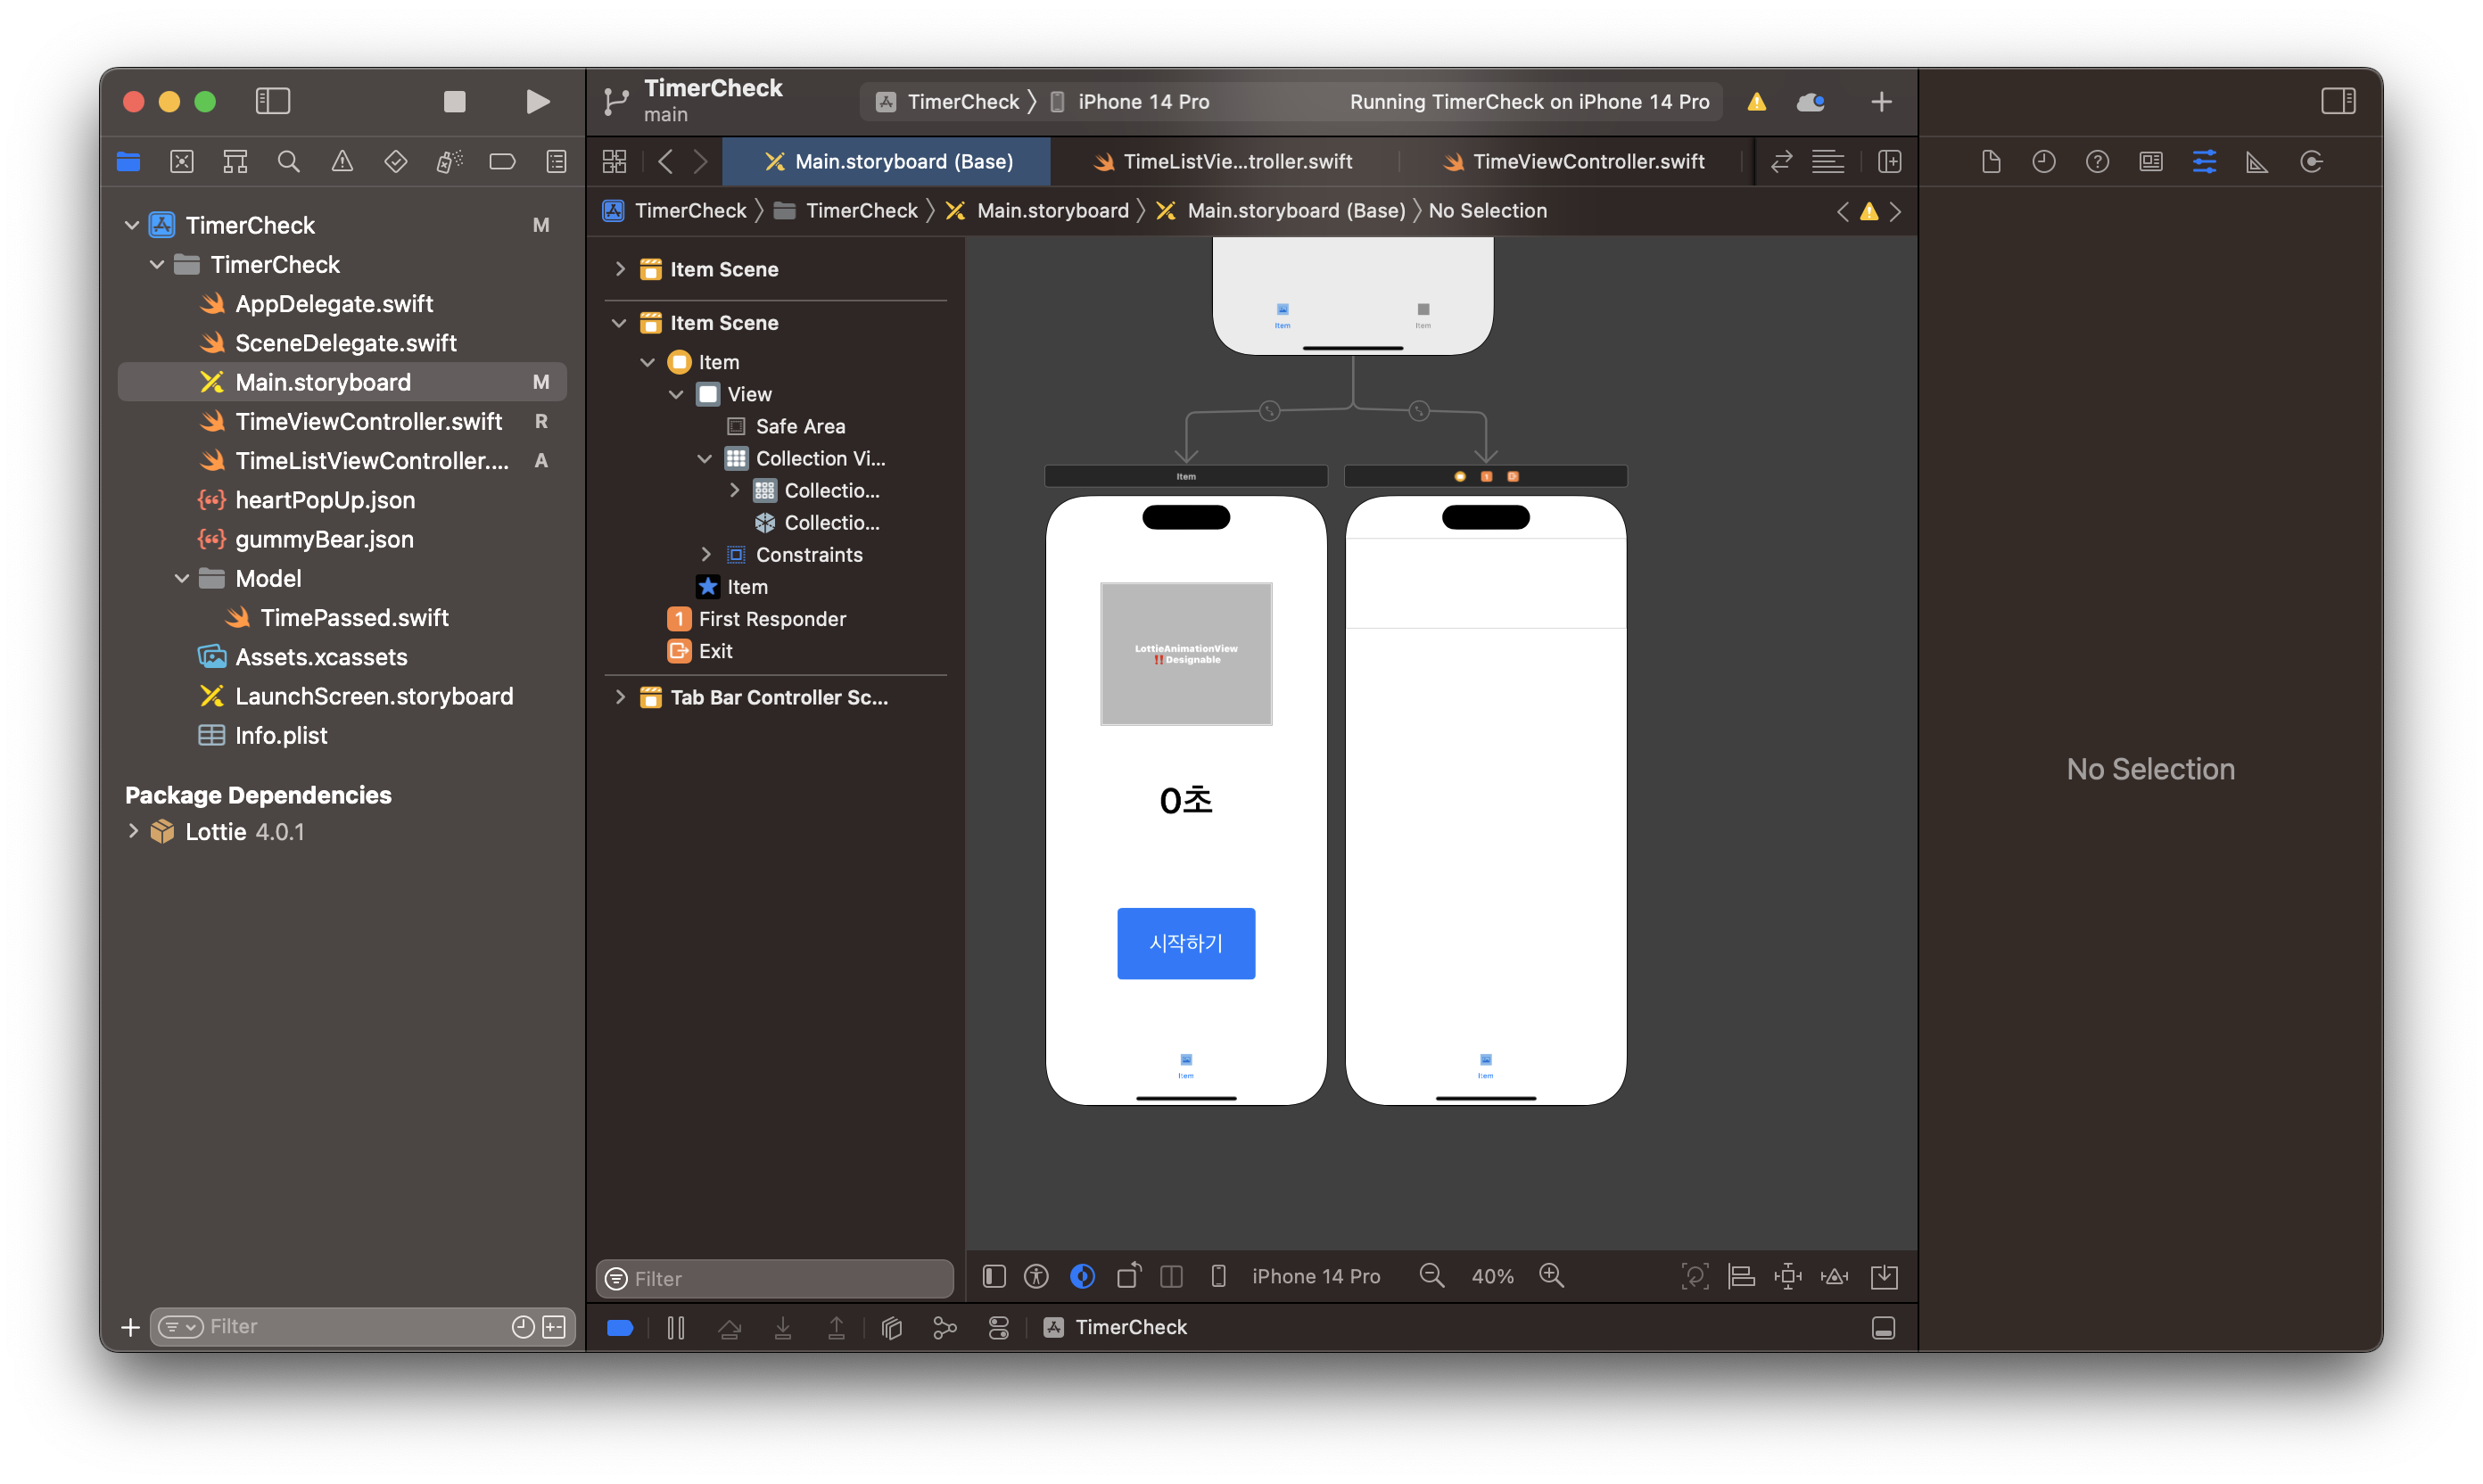Click the Navigator panel toggle icon

pyautogui.click(x=274, y=99)
